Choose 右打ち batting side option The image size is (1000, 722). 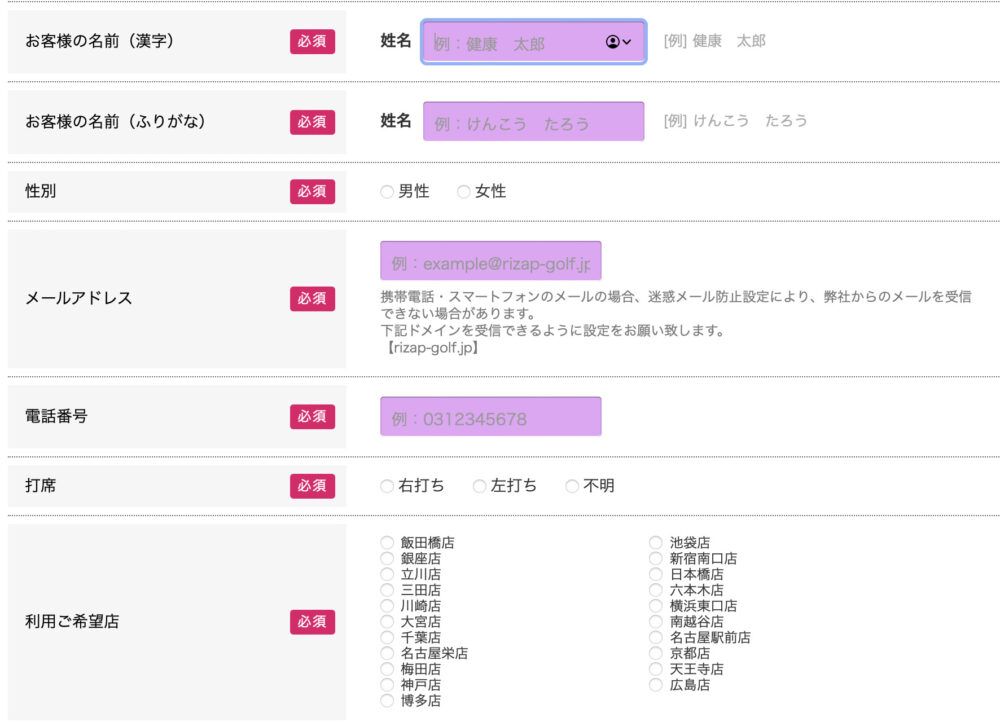386,486
